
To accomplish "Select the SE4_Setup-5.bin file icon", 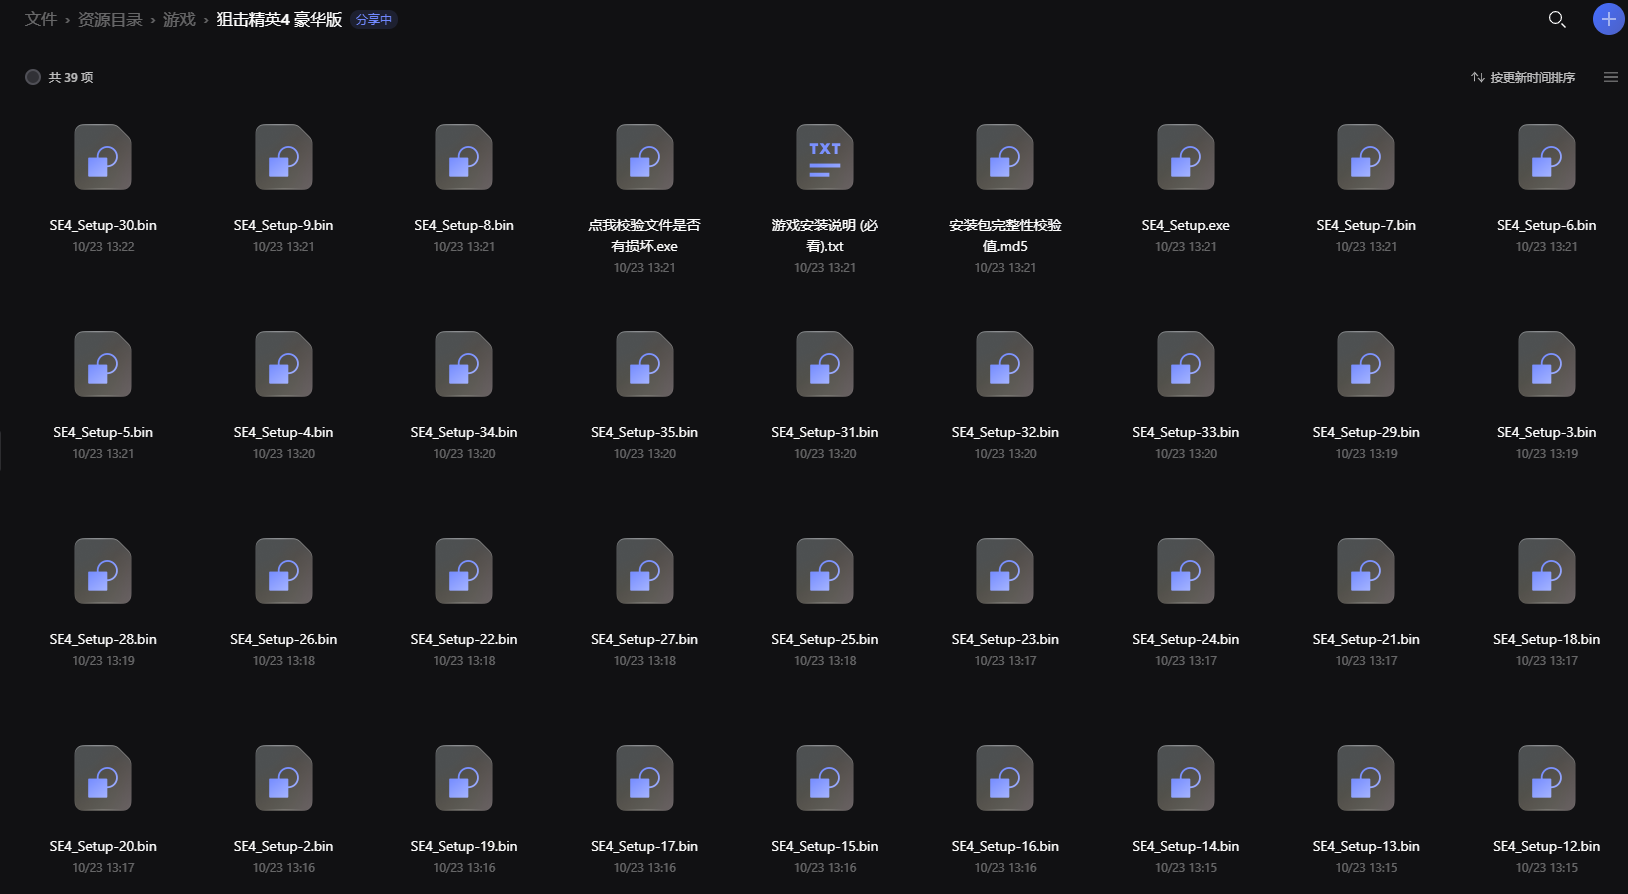I will [x=103, y=364].
